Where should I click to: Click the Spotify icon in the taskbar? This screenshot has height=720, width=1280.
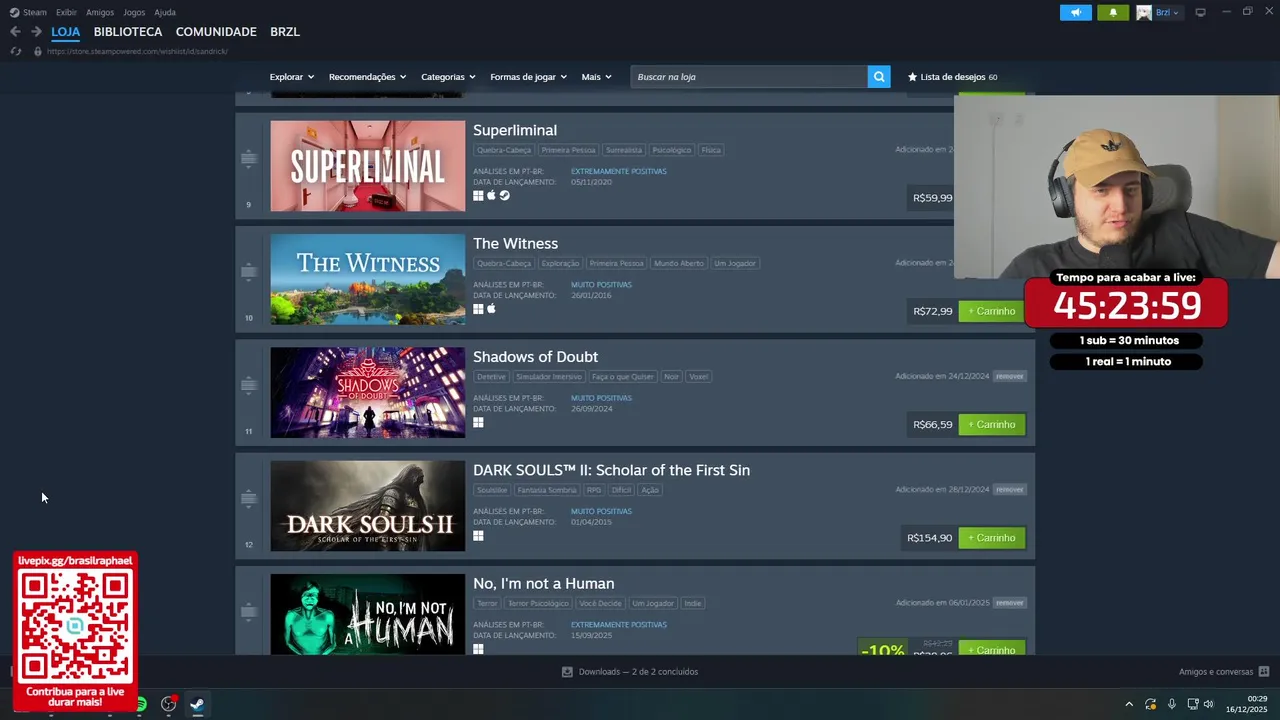(x=141, y=704)
